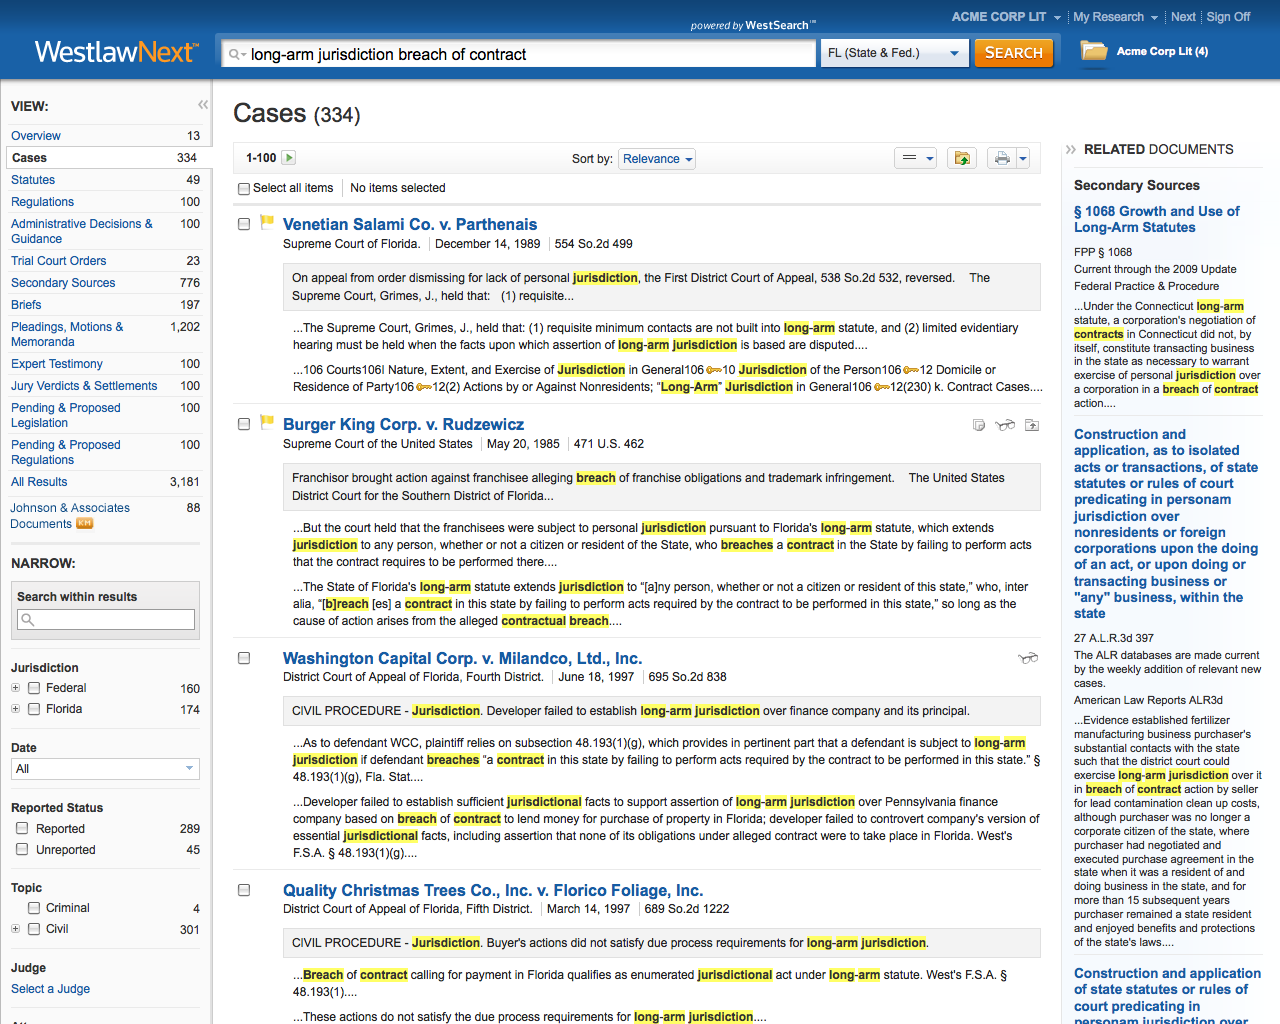Click the folder icon on Burger King result
Image resolution: width=1280 pixels, height=1024 pixels.
point(1032,425)
